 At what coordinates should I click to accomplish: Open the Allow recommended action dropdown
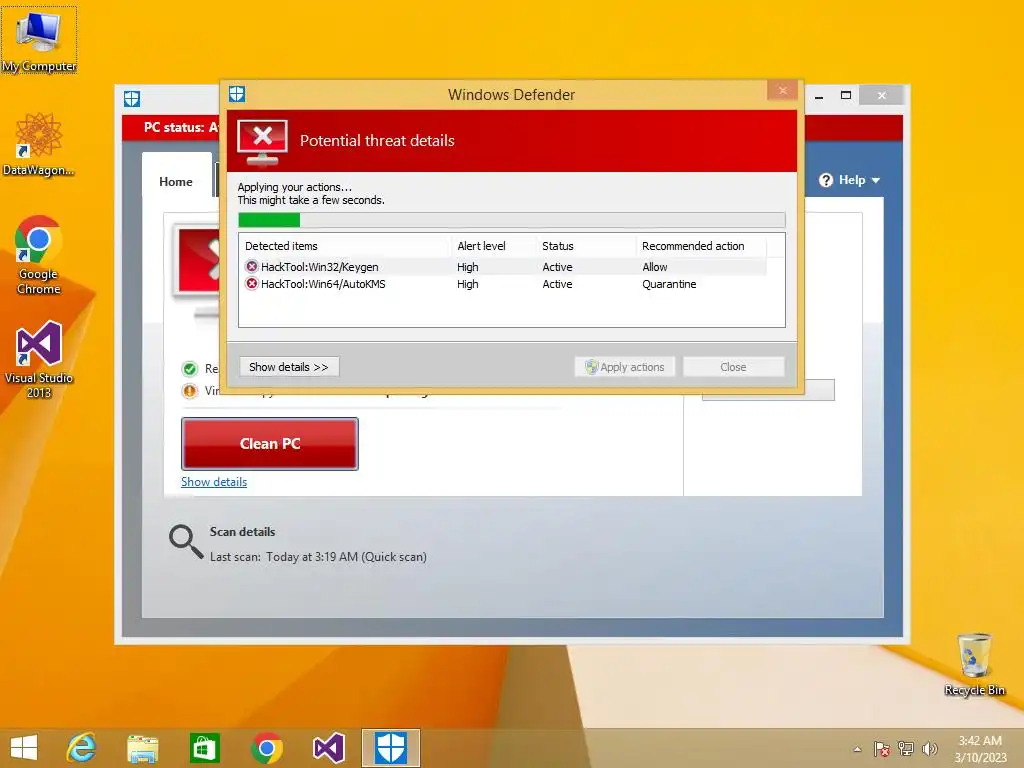tap(702, 266)
